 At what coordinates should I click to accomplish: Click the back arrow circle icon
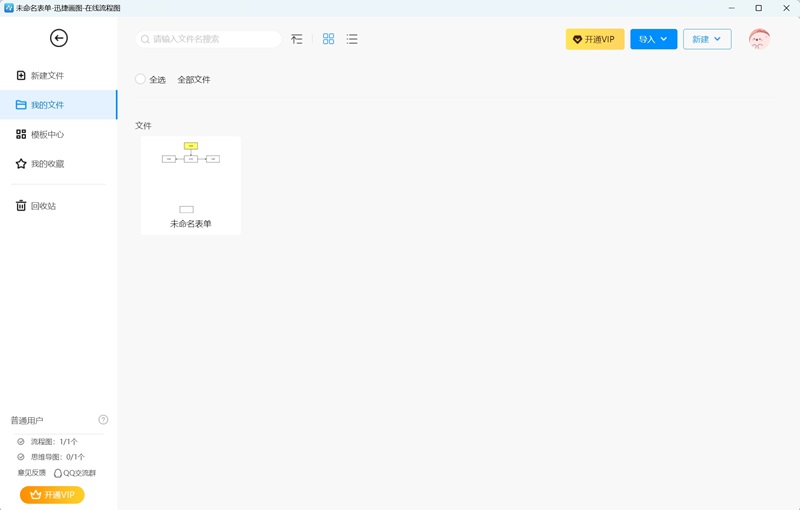[x=59, y=38]
